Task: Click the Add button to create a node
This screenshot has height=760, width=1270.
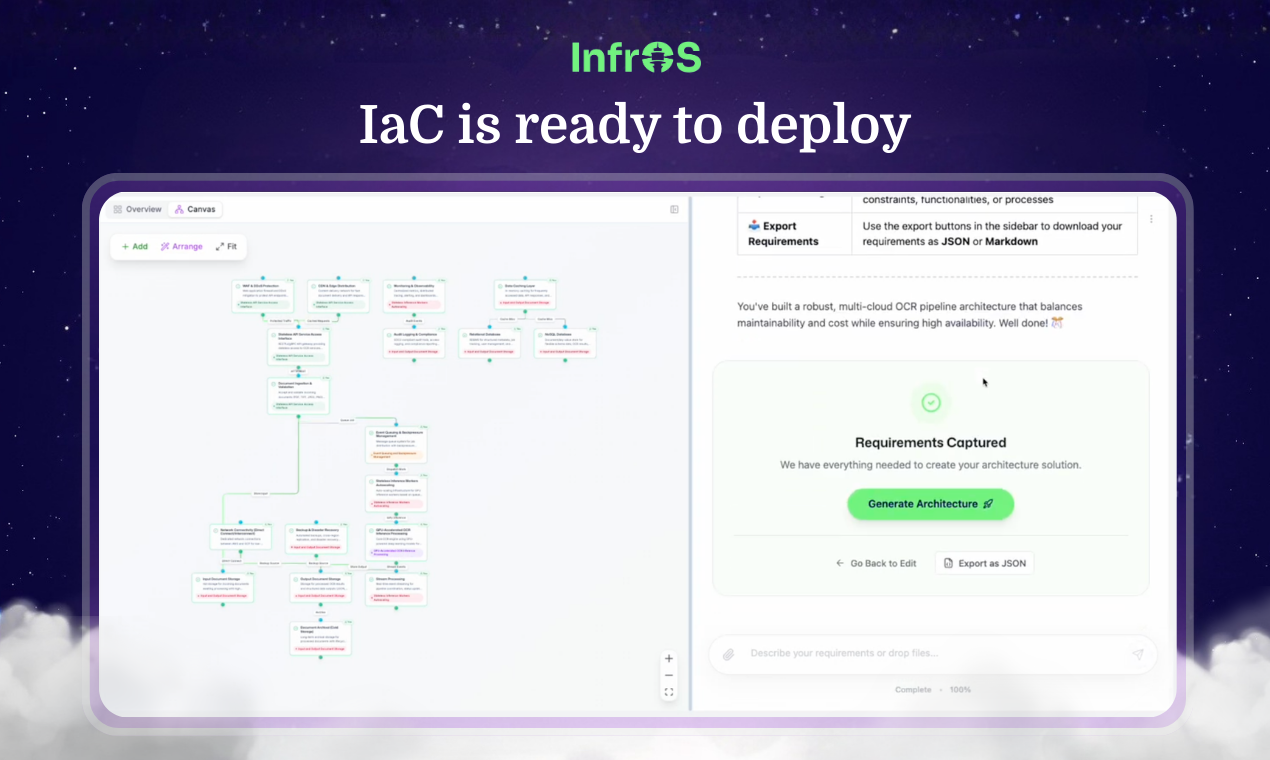Action: point(134,246)
